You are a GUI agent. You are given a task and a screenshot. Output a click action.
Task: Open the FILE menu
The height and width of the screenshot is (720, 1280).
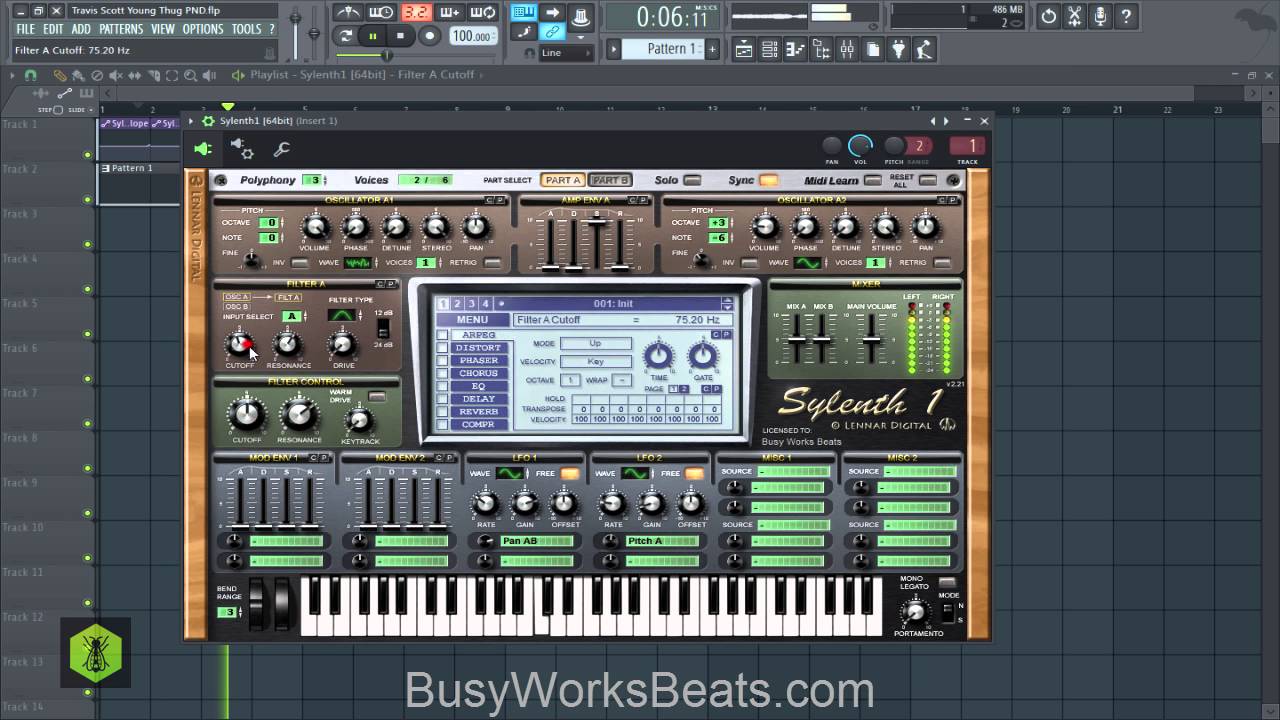pyautogui.click(x=25, y=29)
